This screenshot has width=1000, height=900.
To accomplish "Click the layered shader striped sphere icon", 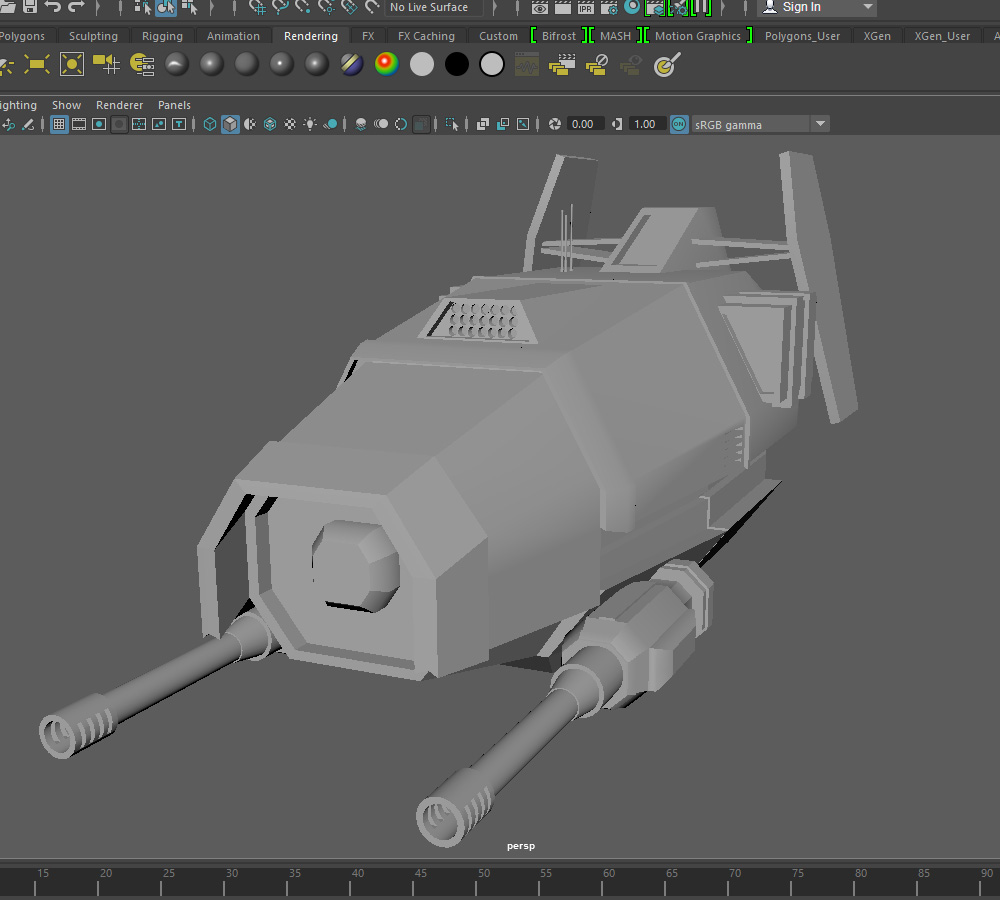I will click(x=351, y=64).
